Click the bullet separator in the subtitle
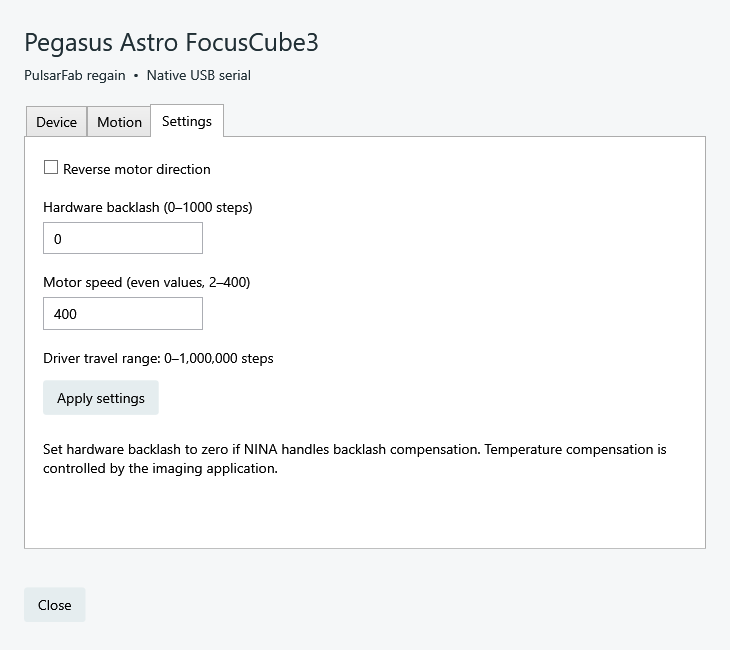 [136, 75]
